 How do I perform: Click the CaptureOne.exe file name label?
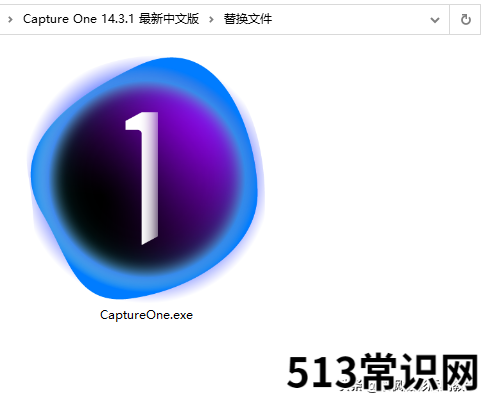click(146, 315)
